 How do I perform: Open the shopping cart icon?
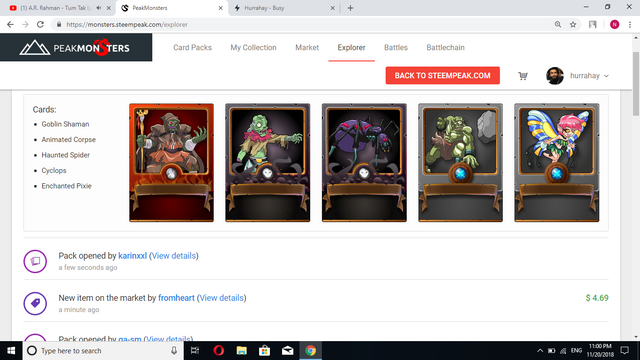coord(523,76)
